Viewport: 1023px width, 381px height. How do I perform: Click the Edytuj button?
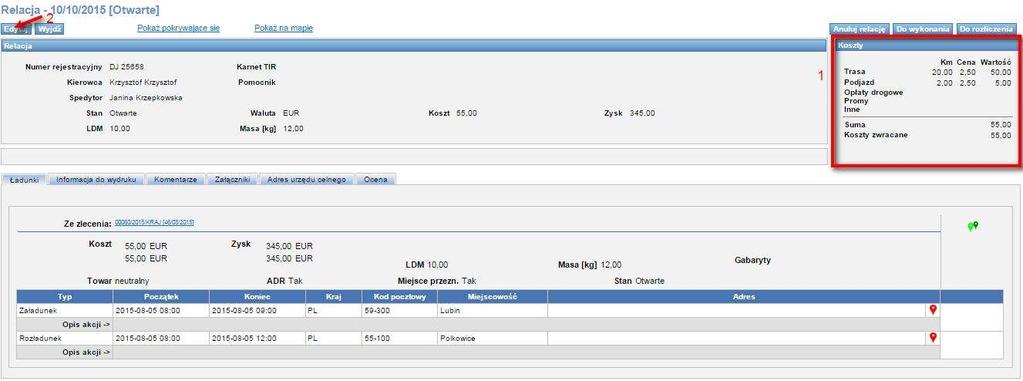pyautogui.click(x=16, y=29)
